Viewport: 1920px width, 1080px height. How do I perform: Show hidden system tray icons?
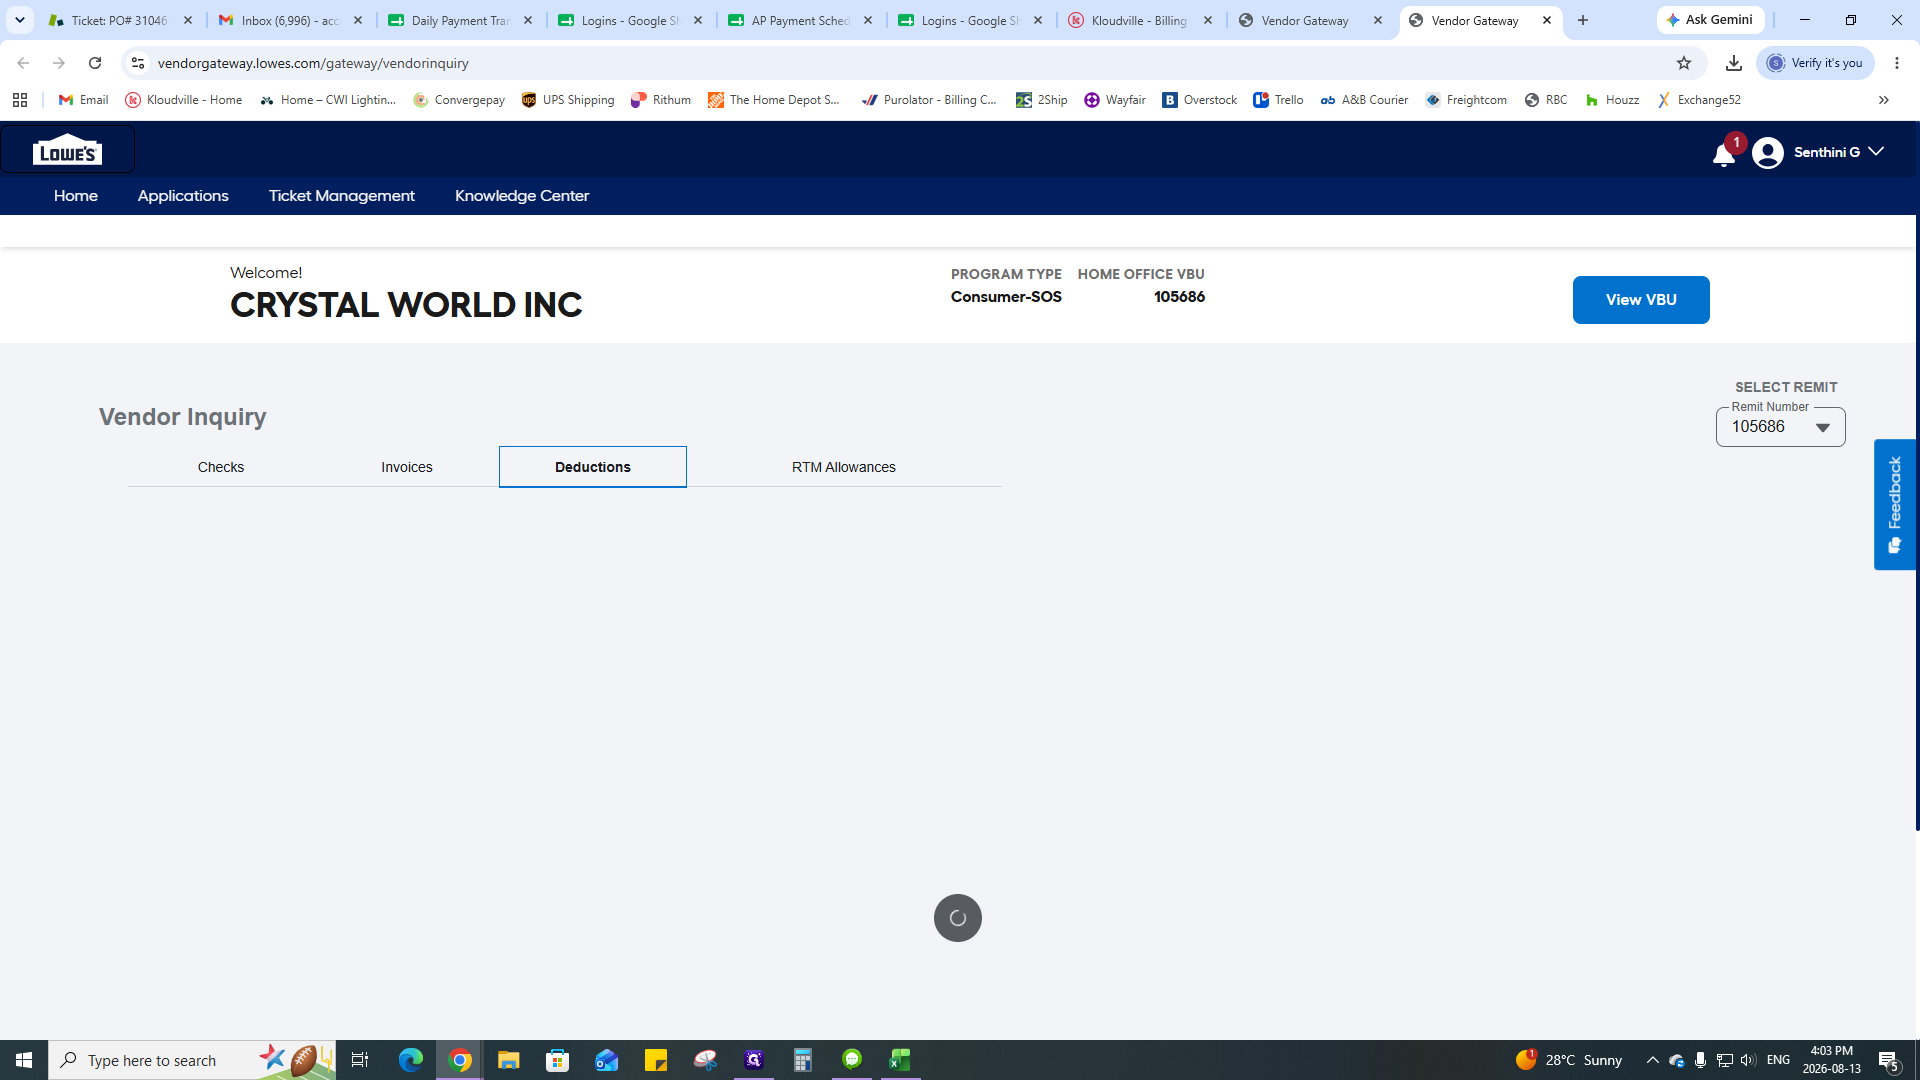tap(1652, 1060)
